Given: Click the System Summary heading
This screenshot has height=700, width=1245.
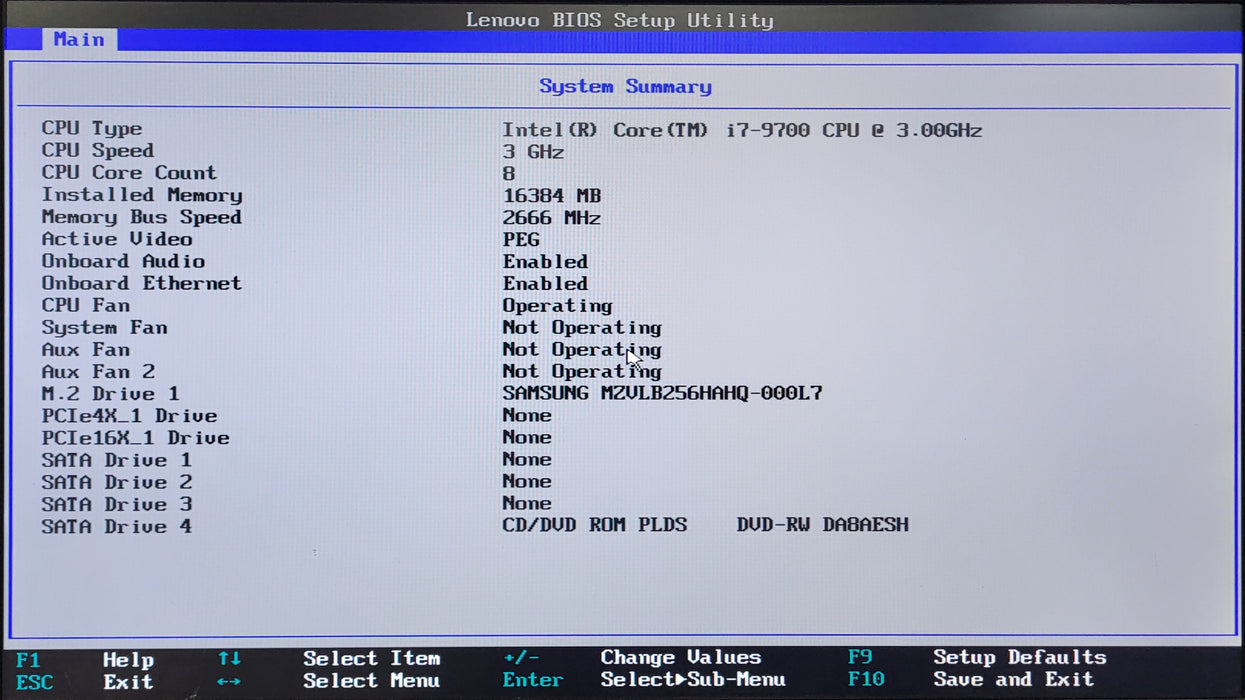Looking at the screenshot, I should pyautogui.click(x=625, y=87).
